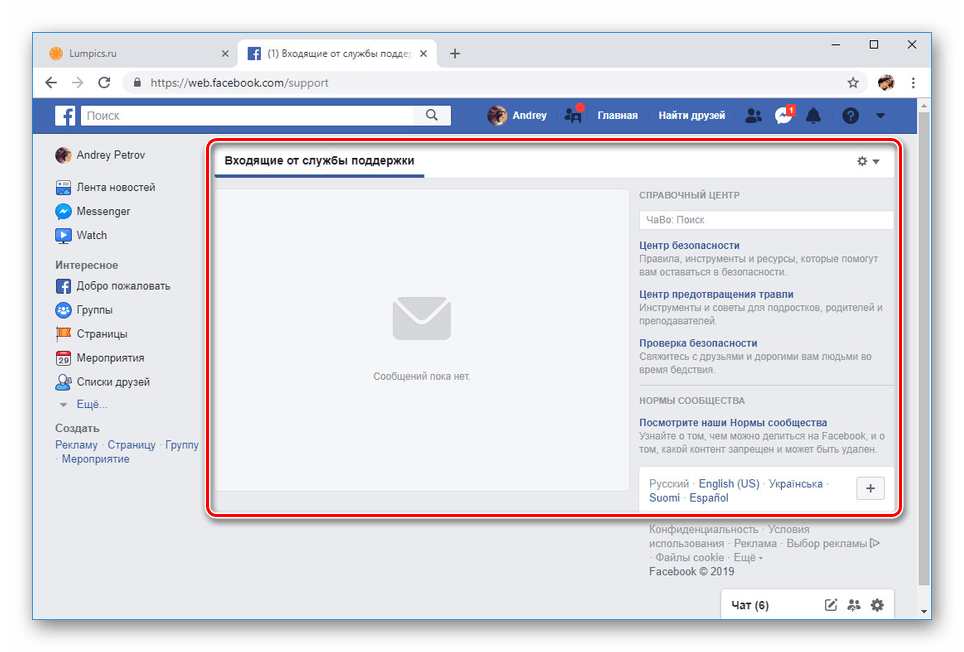Viewport: 964px width, 652px height.
Task: Expand the Ещё footer links dropdown
Action: point(748,557)
